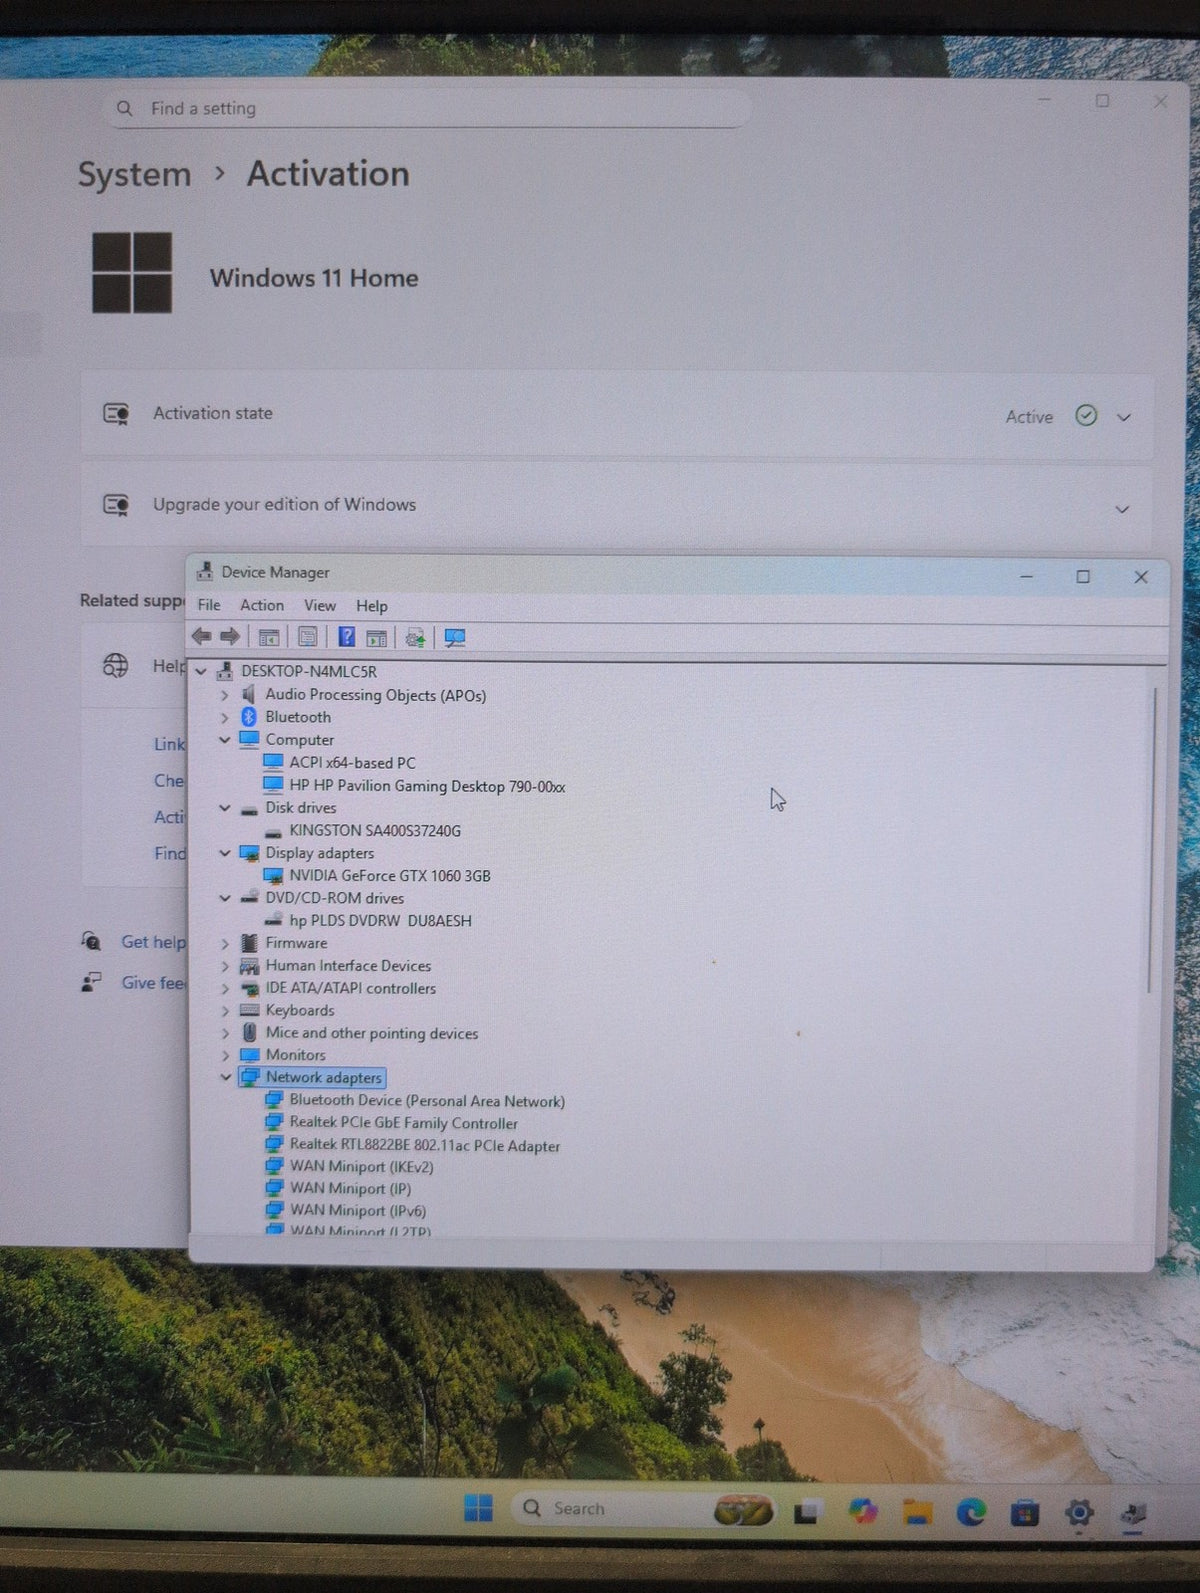Screen dimensions: 1200x1593
Task: Select HP Pavilion Gaming Desktop 790-00xx entry
Action: (427, 786)
